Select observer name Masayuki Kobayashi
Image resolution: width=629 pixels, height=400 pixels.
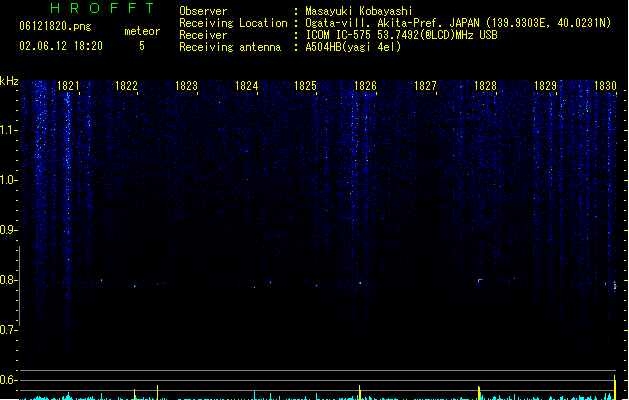(x=359, y=11)
